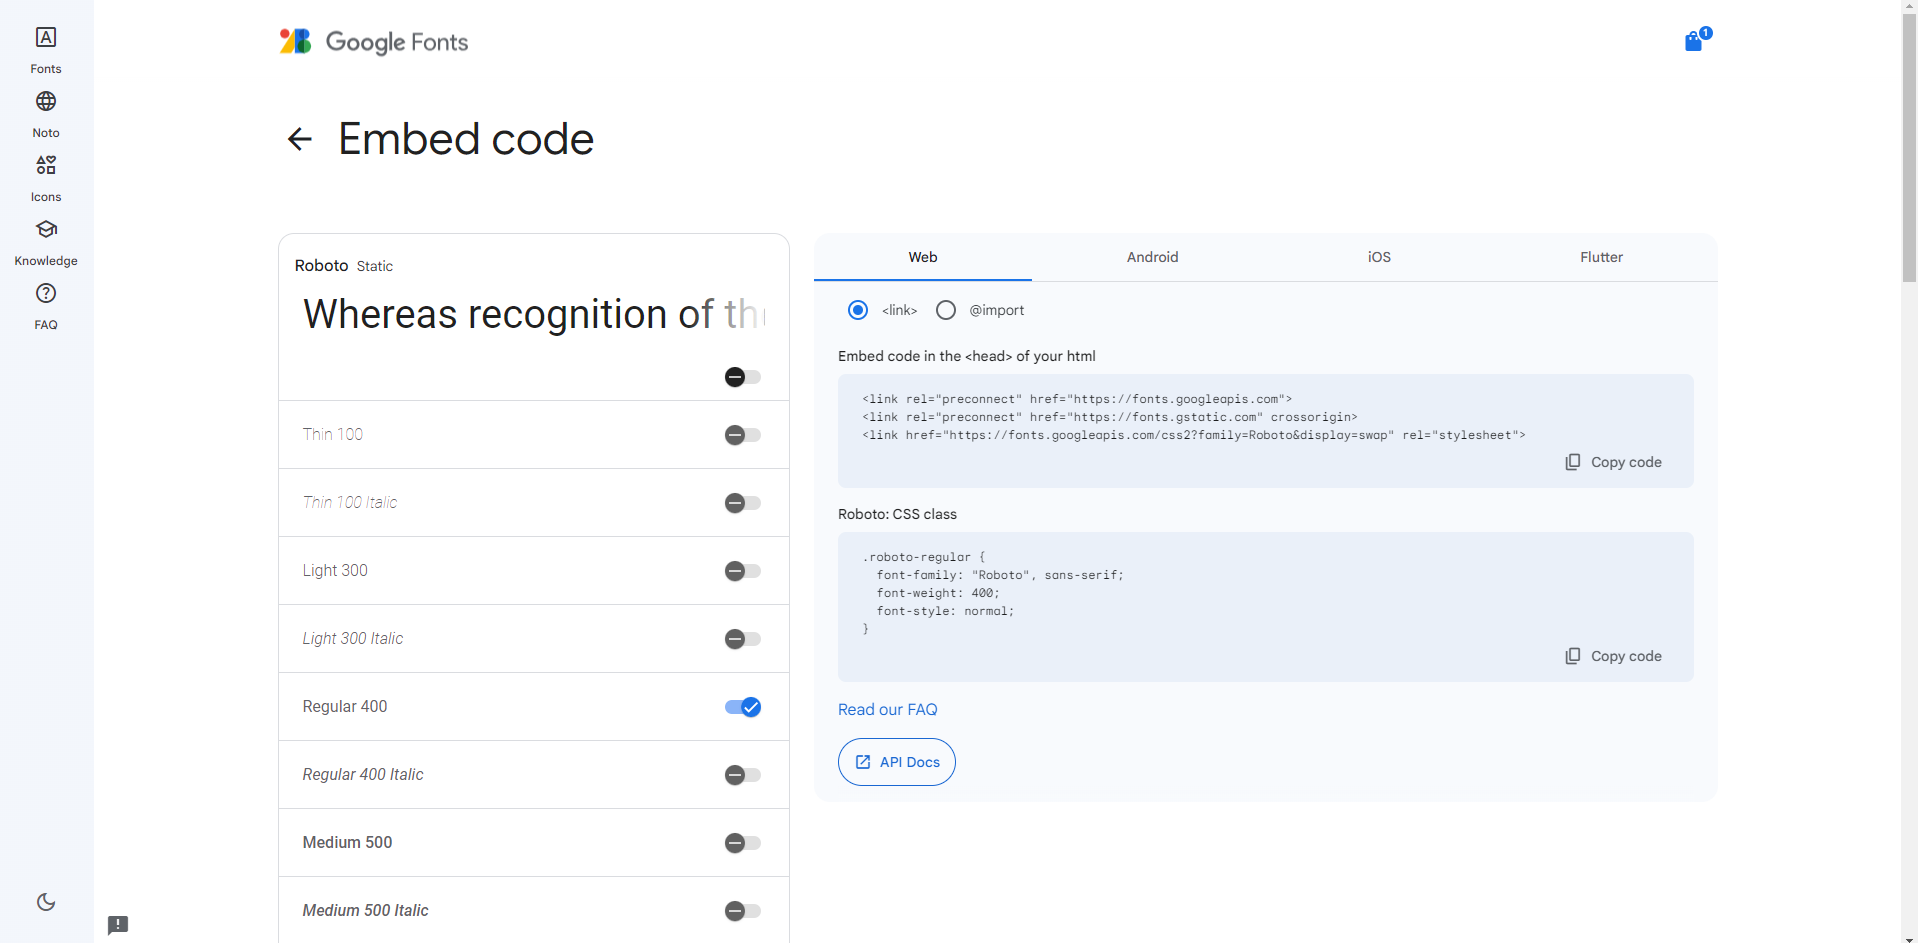Open API Docs button
Image resolution: width=1918 pixels, height=943 pixels.
(x=897, y=762)
